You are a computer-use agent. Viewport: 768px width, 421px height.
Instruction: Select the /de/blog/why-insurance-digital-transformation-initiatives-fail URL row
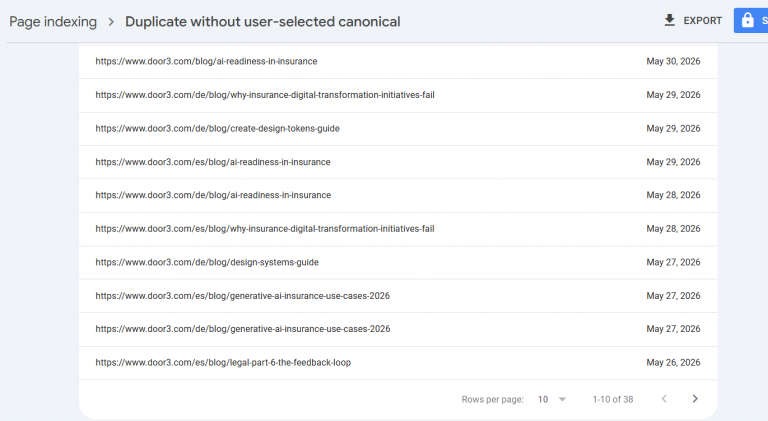coord(398,95)
